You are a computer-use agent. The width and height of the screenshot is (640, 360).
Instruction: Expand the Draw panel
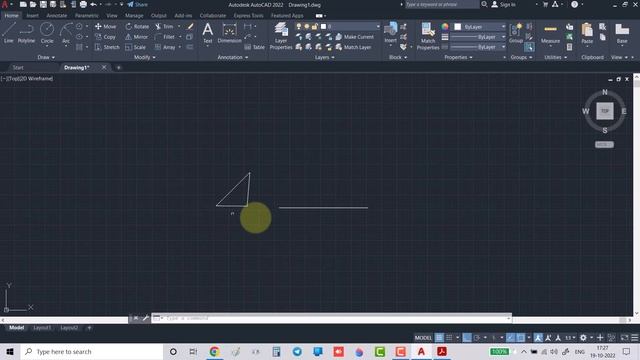46,58
